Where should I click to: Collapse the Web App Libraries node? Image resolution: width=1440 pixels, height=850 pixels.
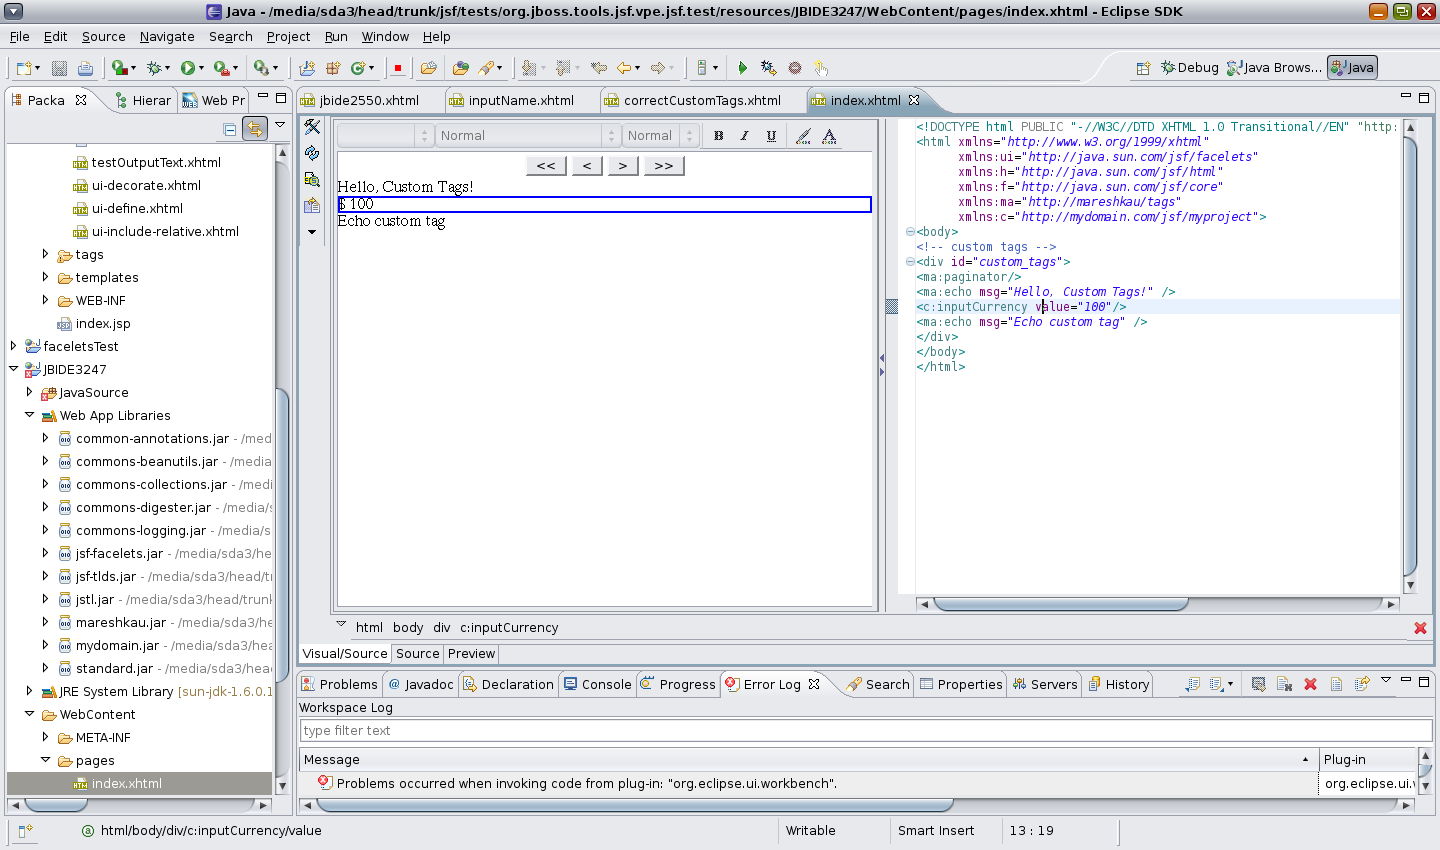(x=29, y=415)
